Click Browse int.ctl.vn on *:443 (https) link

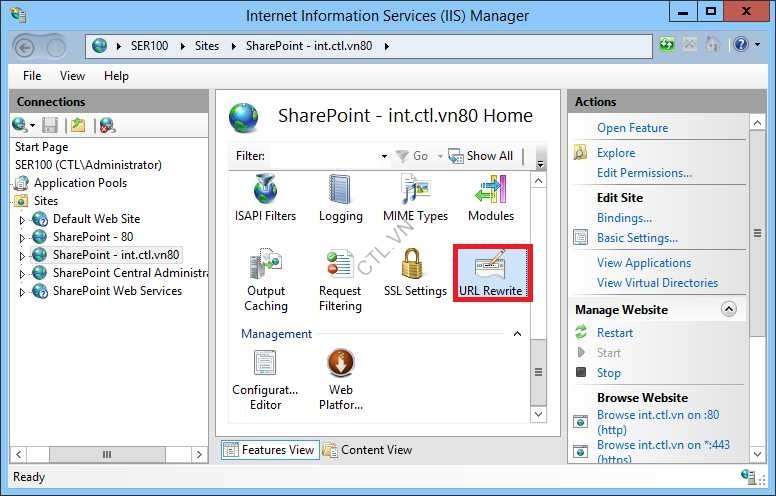(663, 451)
